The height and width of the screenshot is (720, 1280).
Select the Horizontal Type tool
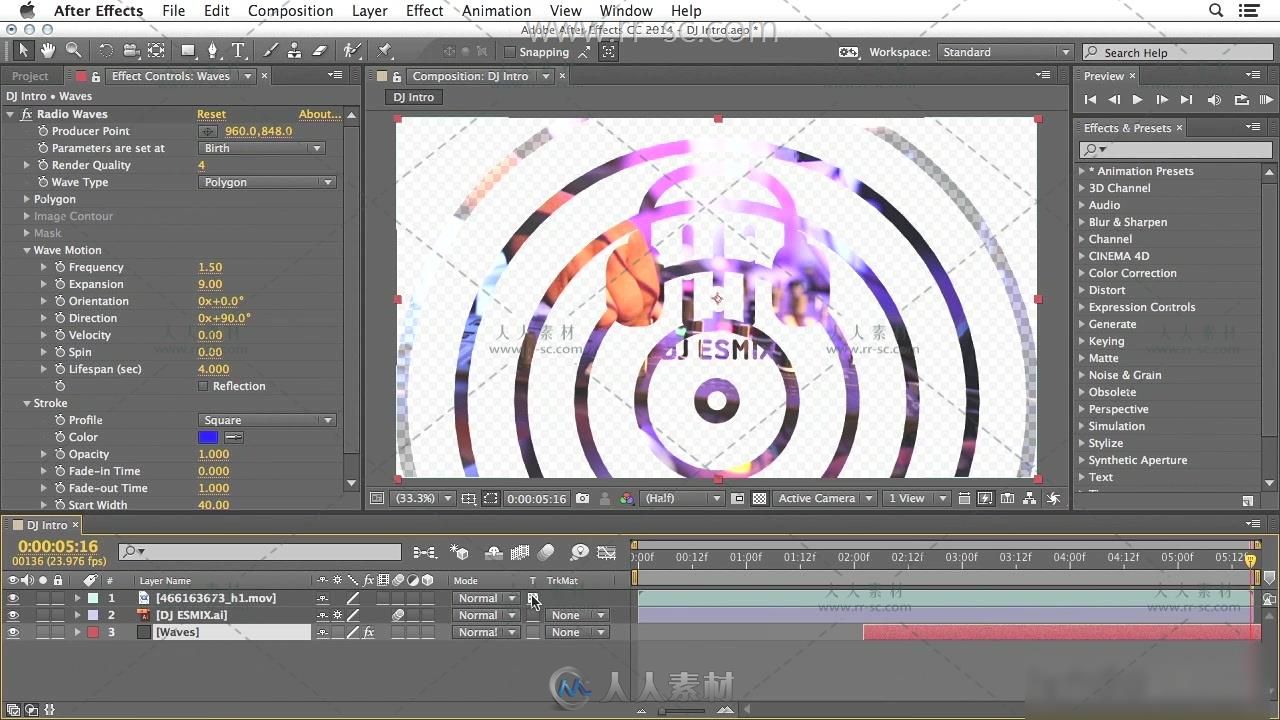(238, 51)
